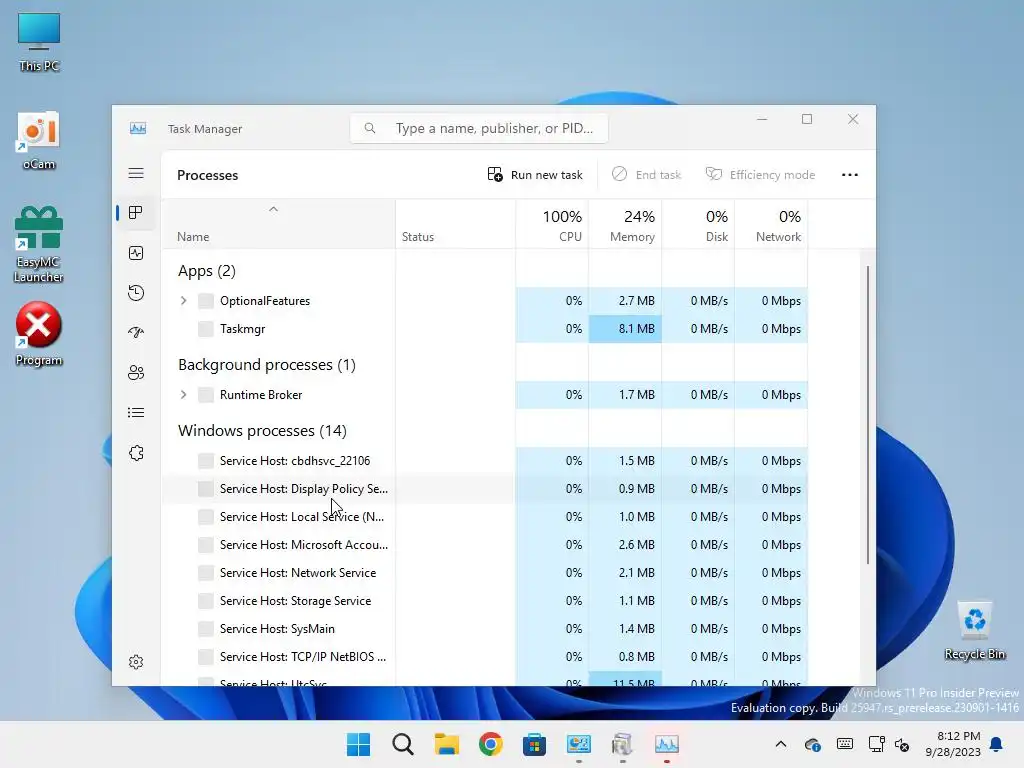Select Service Host: Network Service row
1024x768 pixels.
(x=485, y=573)
